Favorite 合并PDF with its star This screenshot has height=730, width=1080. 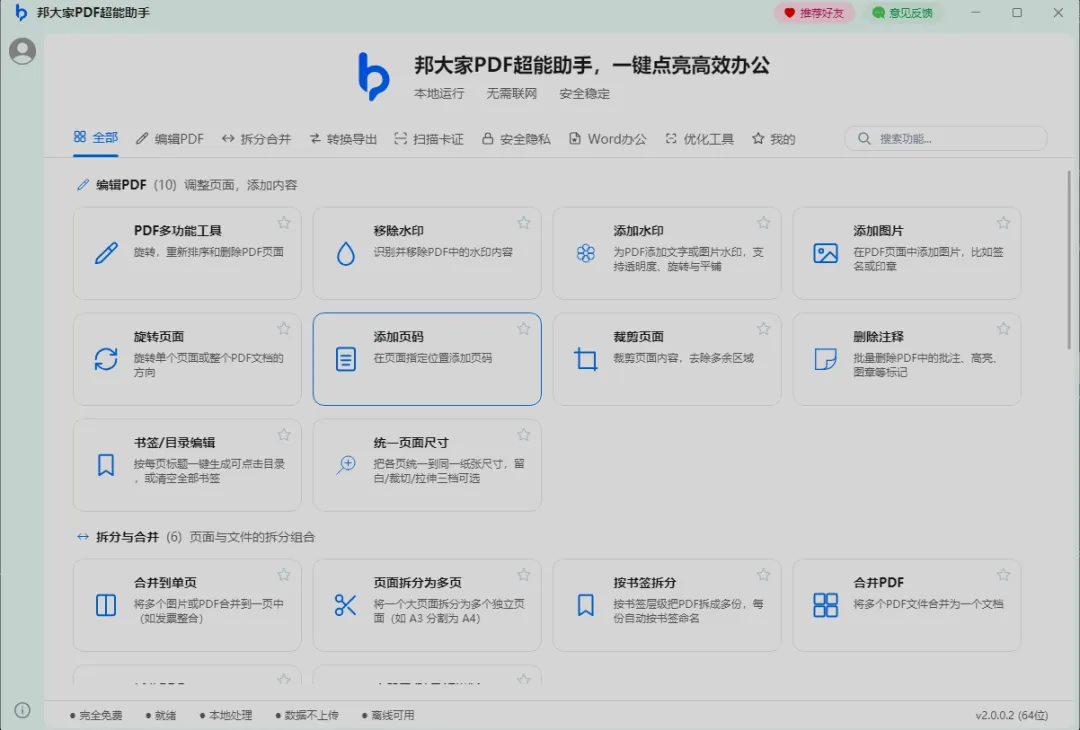tap(1003, 574)
